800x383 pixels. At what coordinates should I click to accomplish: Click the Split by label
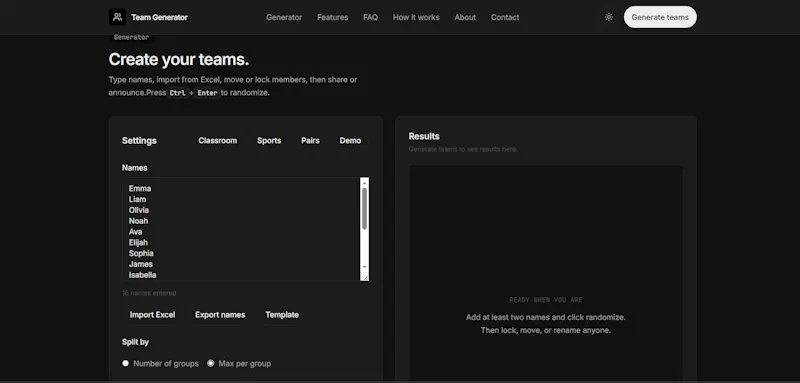(x=135, y=342)
